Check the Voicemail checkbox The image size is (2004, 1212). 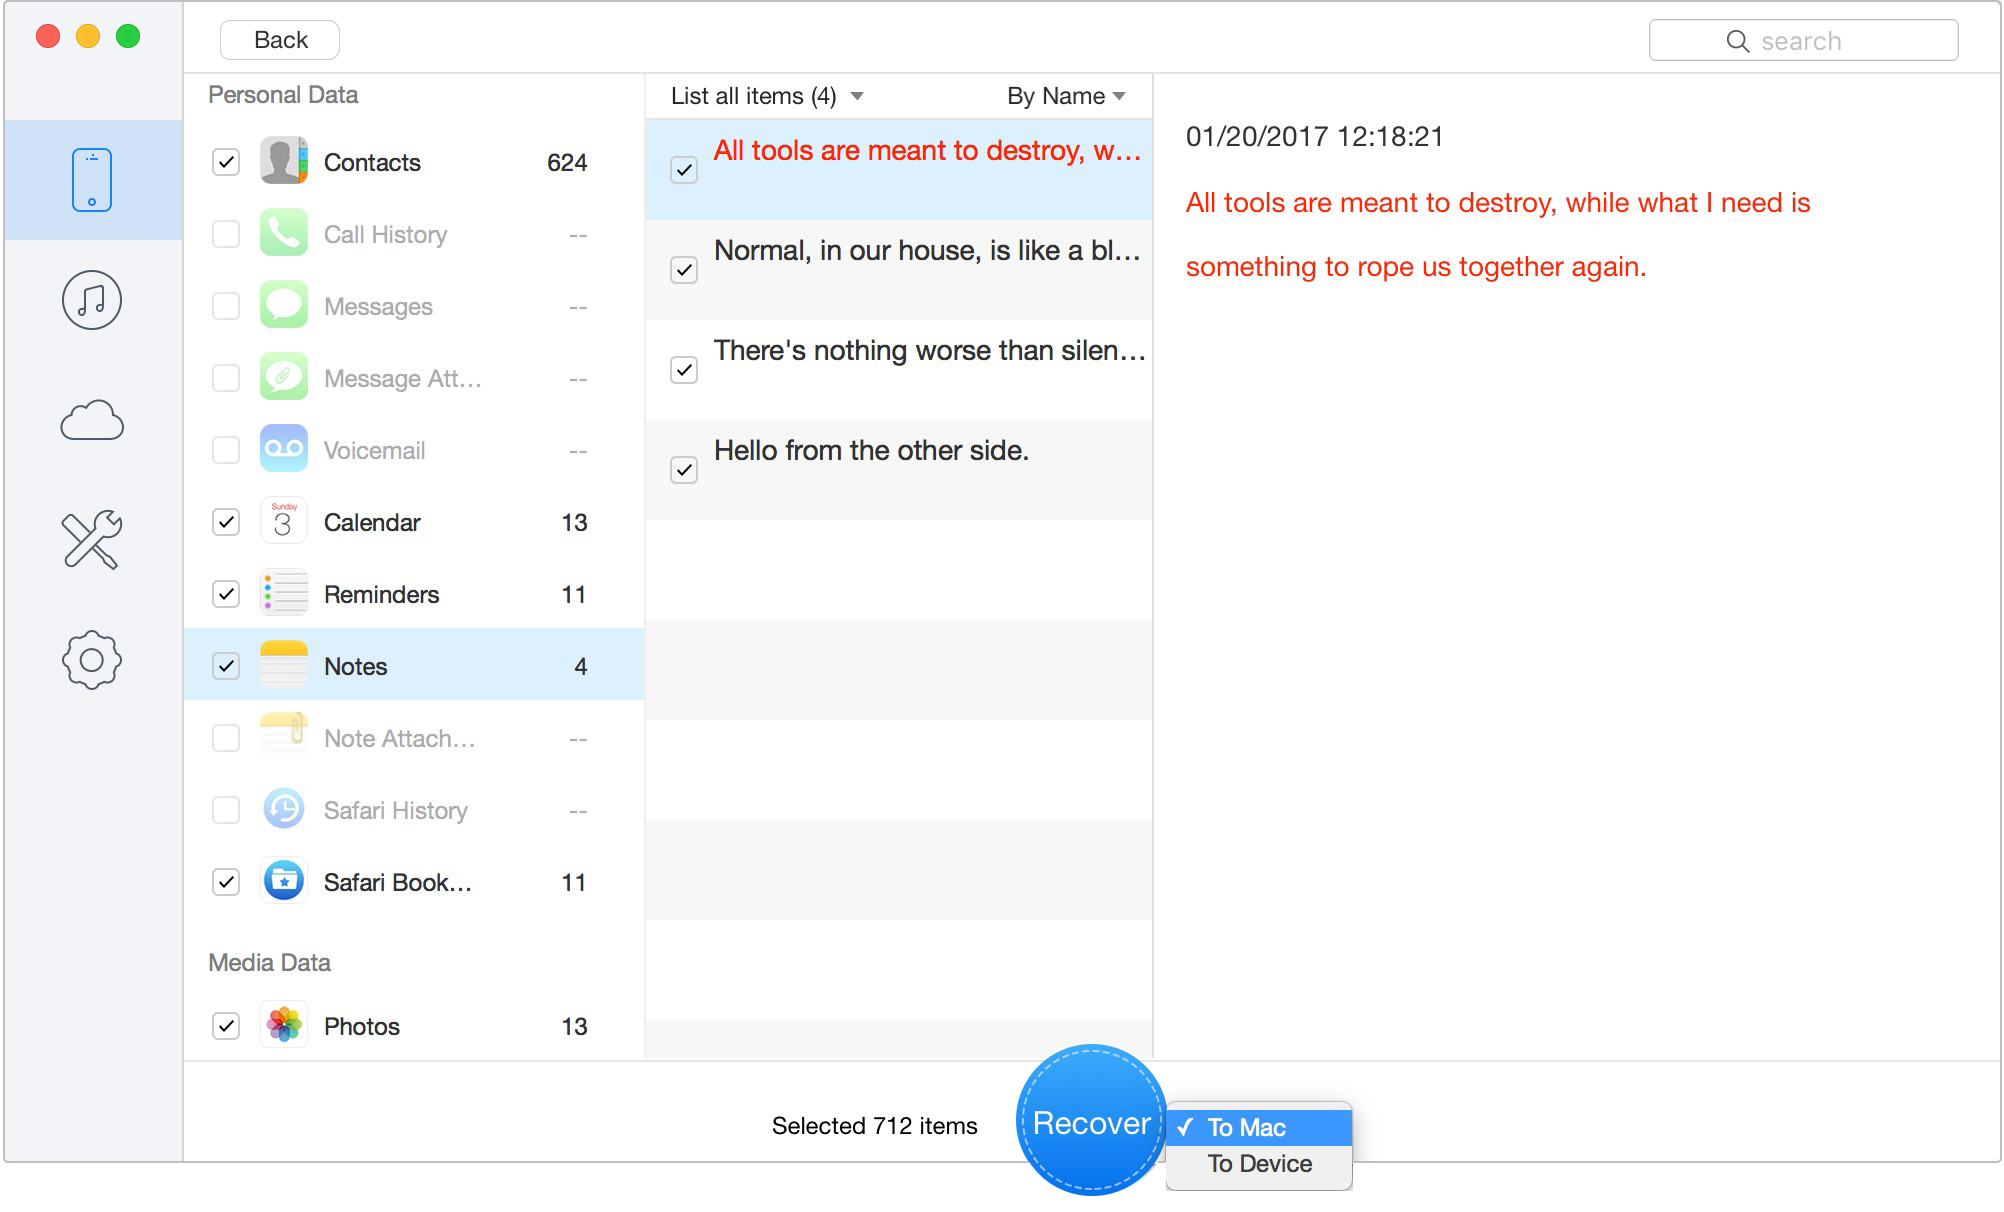[226, 450]
